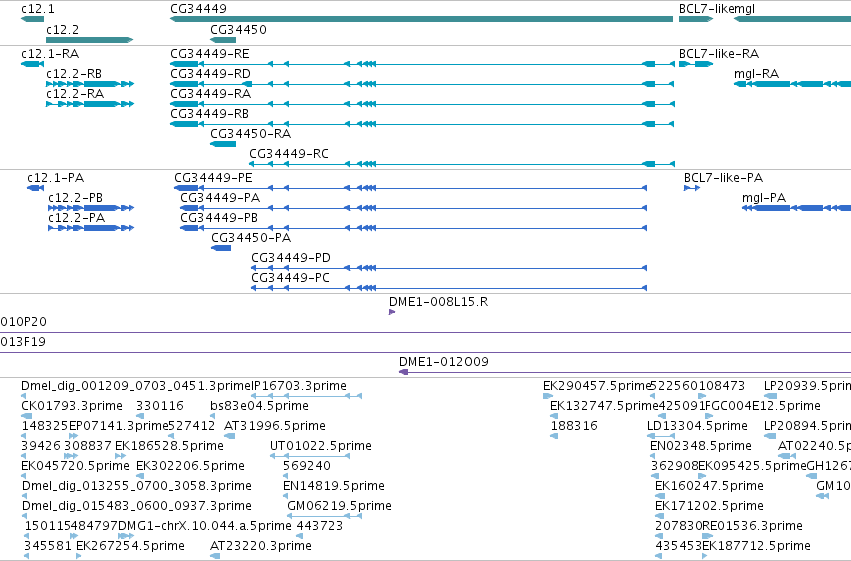Select the c12.2-RB transcript label
The height and width of the screenshot is (561, 851).
74,74
